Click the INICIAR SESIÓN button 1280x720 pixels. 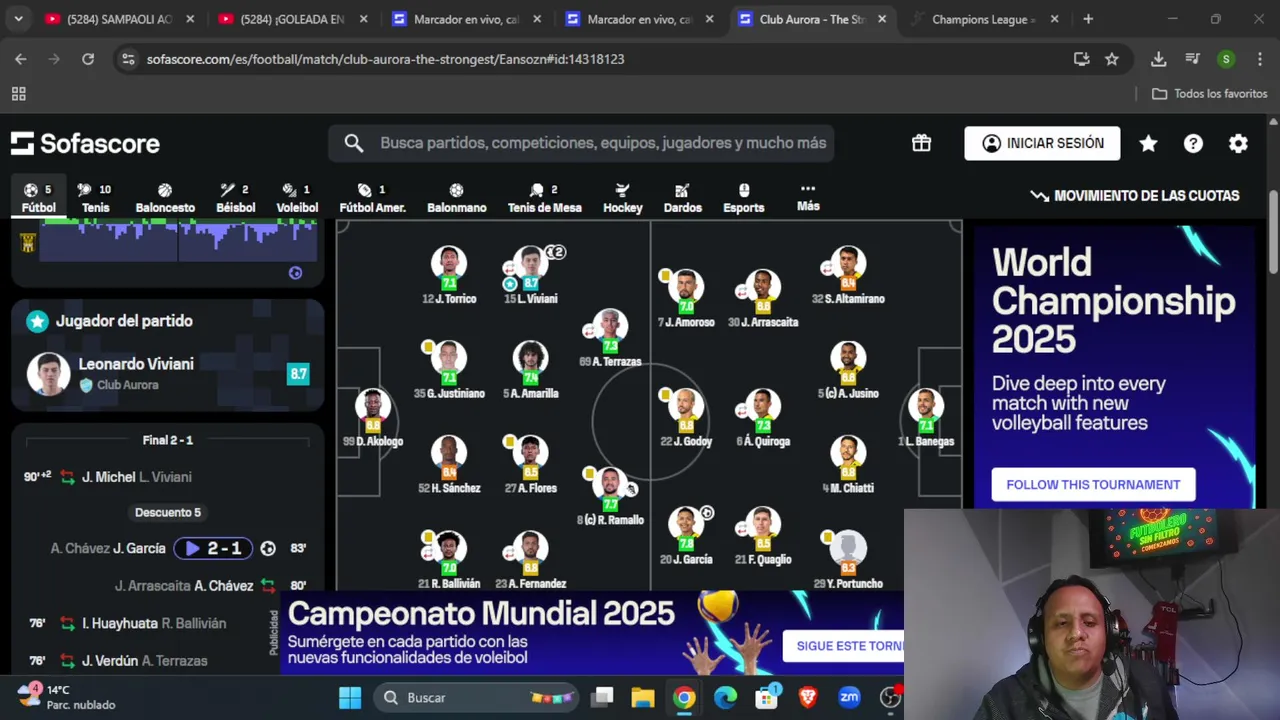[1042, 143]
